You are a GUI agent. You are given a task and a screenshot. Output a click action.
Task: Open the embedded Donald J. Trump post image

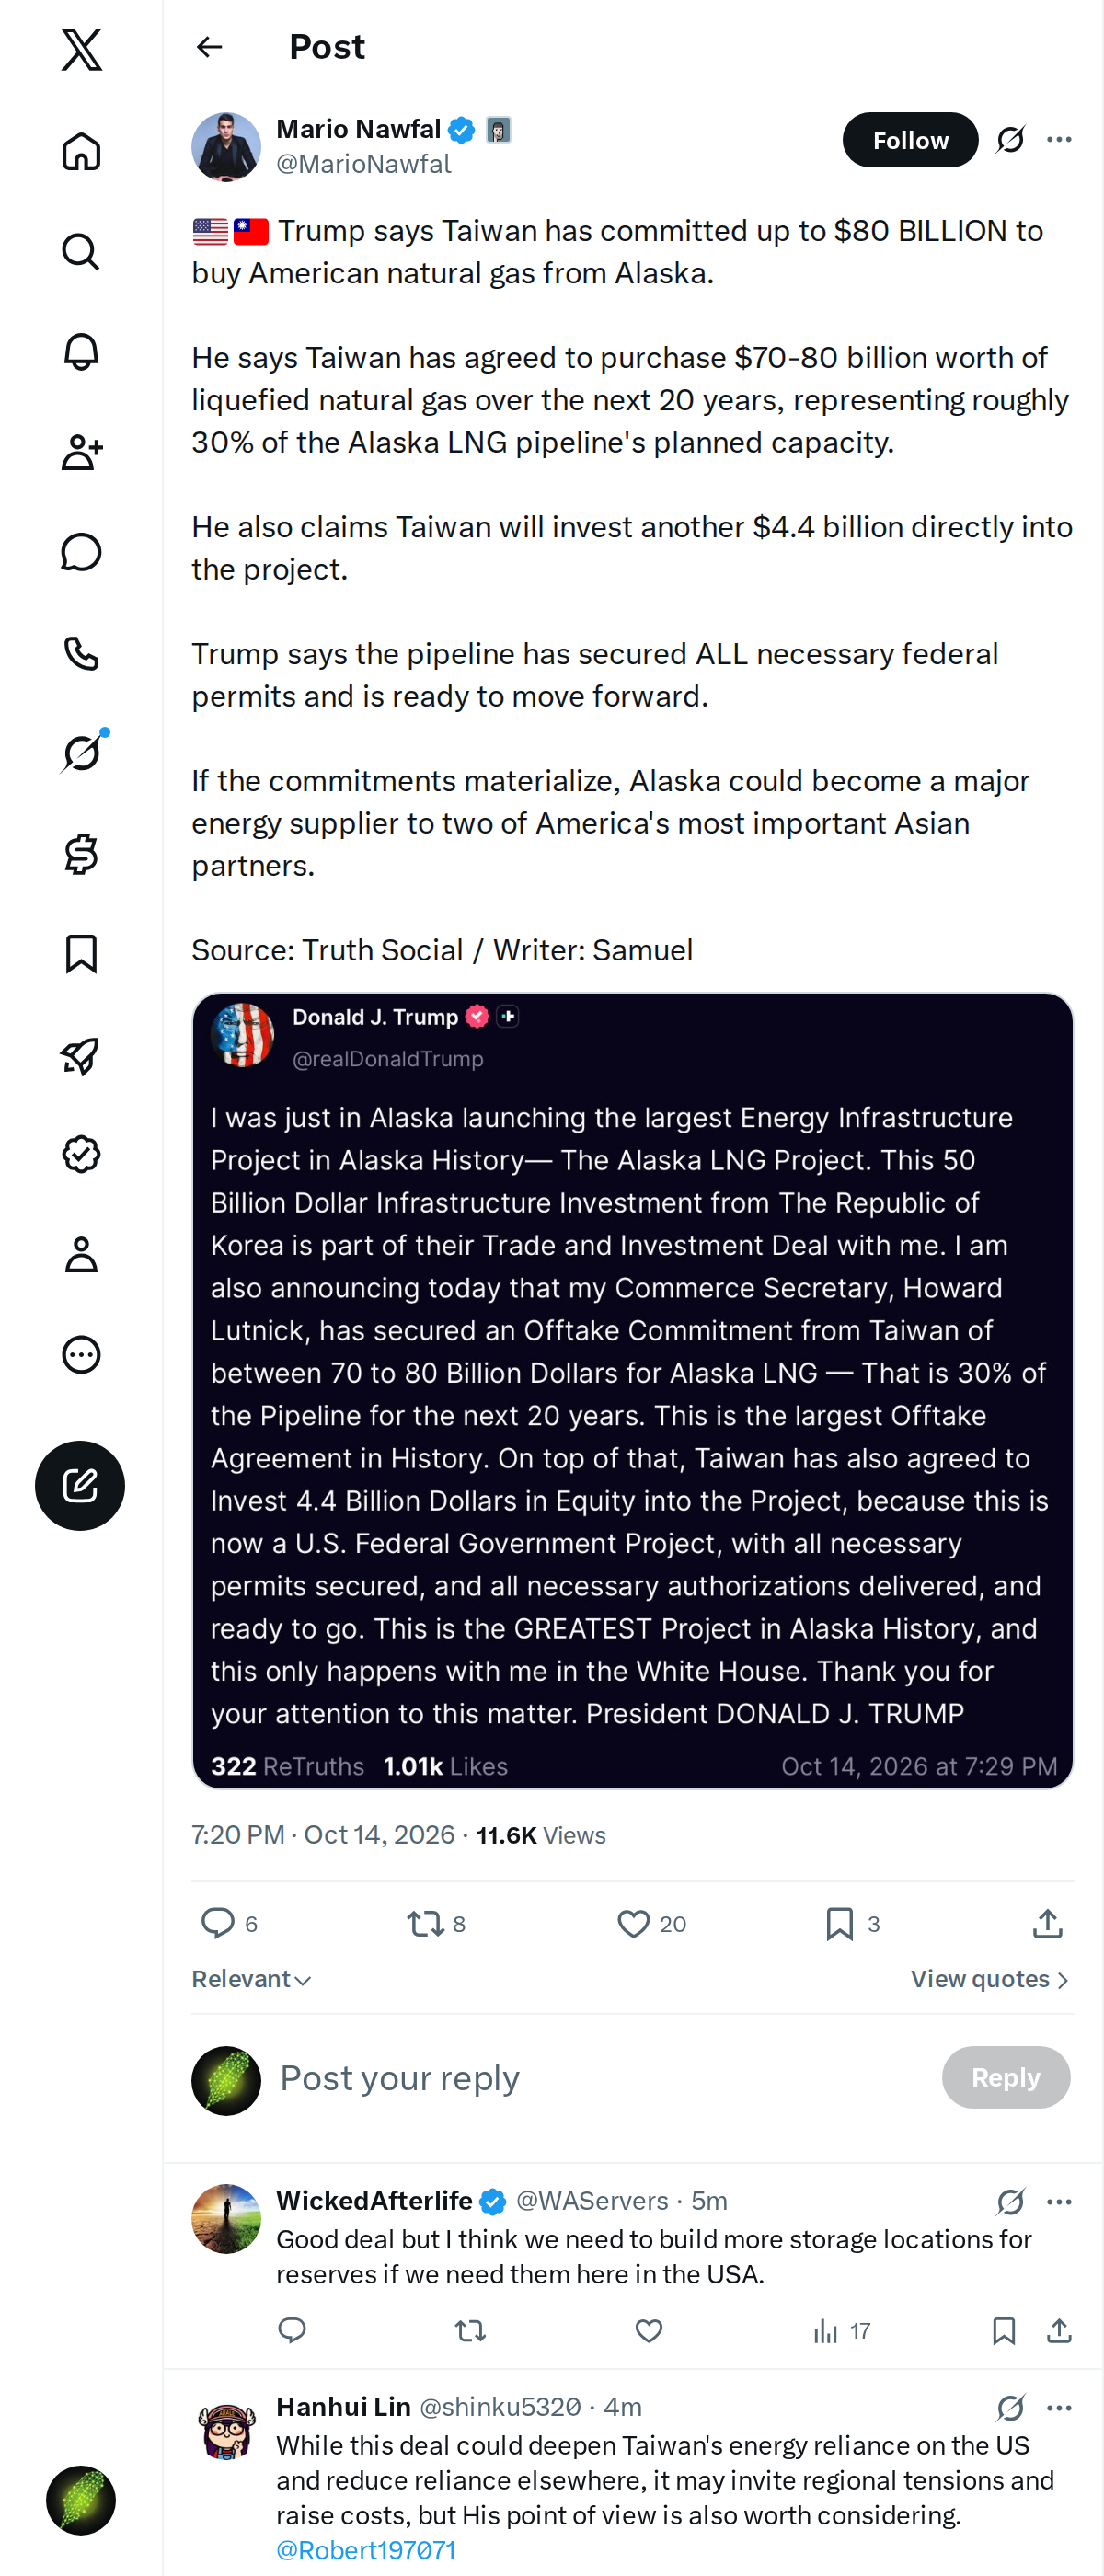pyautogui.click(x=632, y=1390)
